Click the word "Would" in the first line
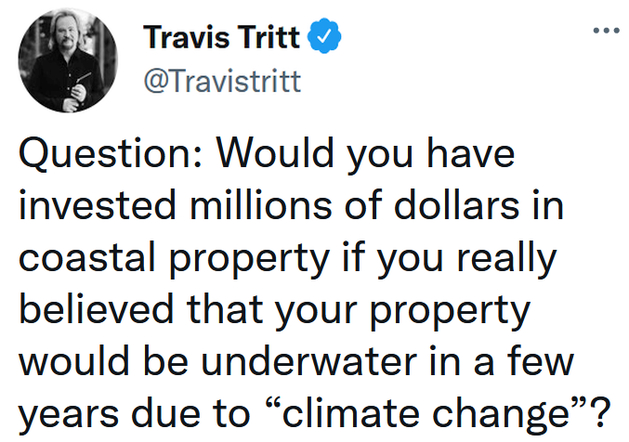629x442 pixels. 275,154
